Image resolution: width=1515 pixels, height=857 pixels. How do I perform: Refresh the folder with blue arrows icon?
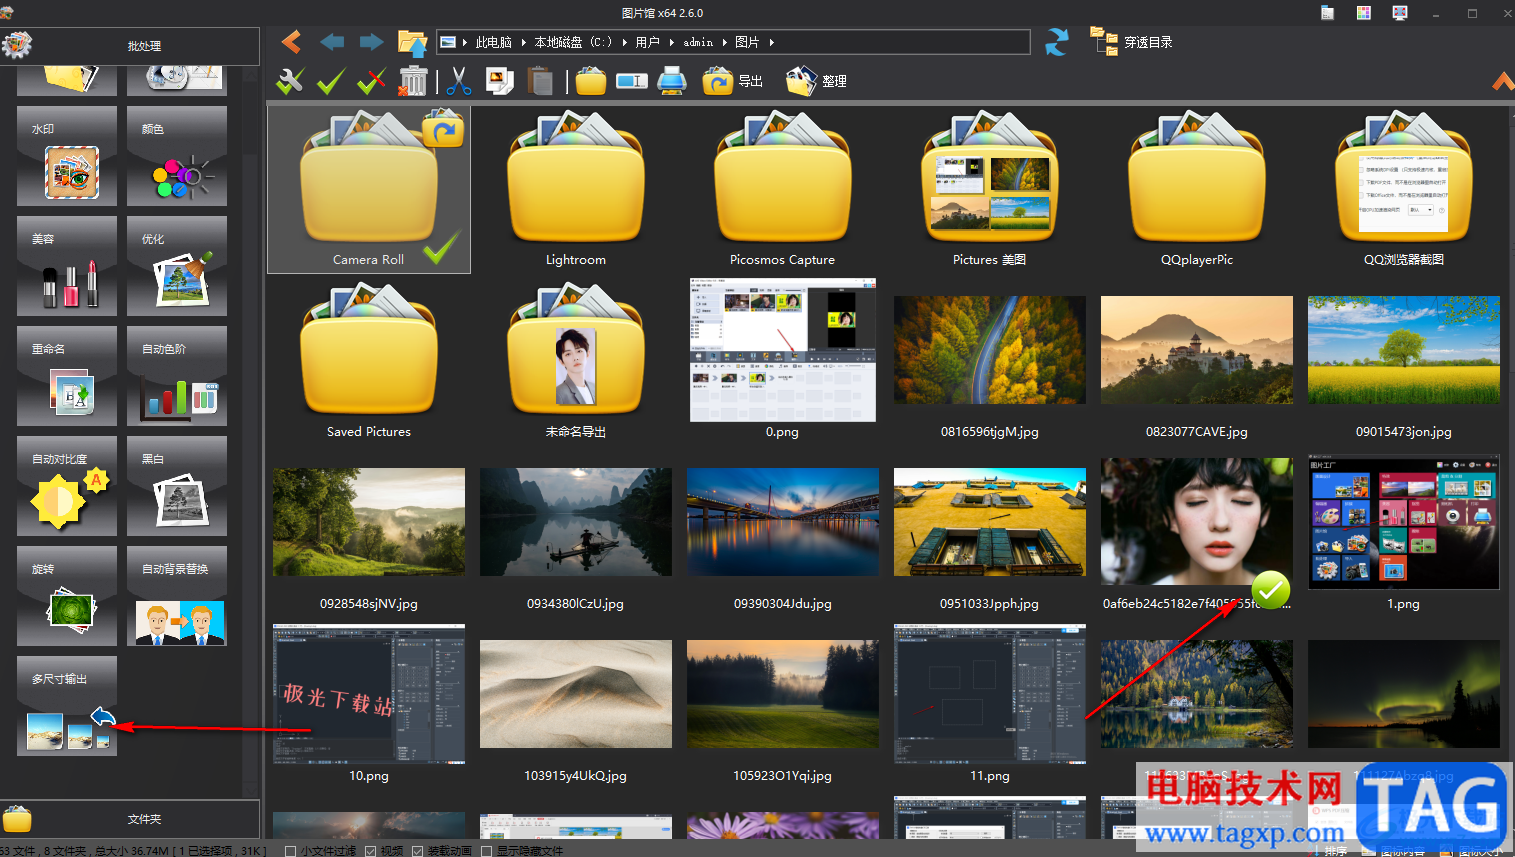click(1057, 42)
